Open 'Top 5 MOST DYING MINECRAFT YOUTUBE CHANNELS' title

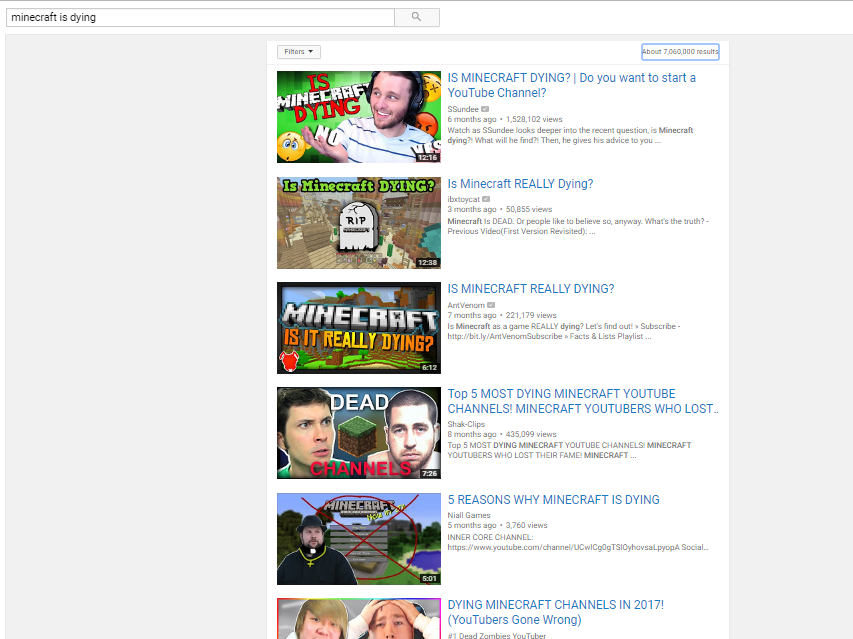(x=583, y=401)
